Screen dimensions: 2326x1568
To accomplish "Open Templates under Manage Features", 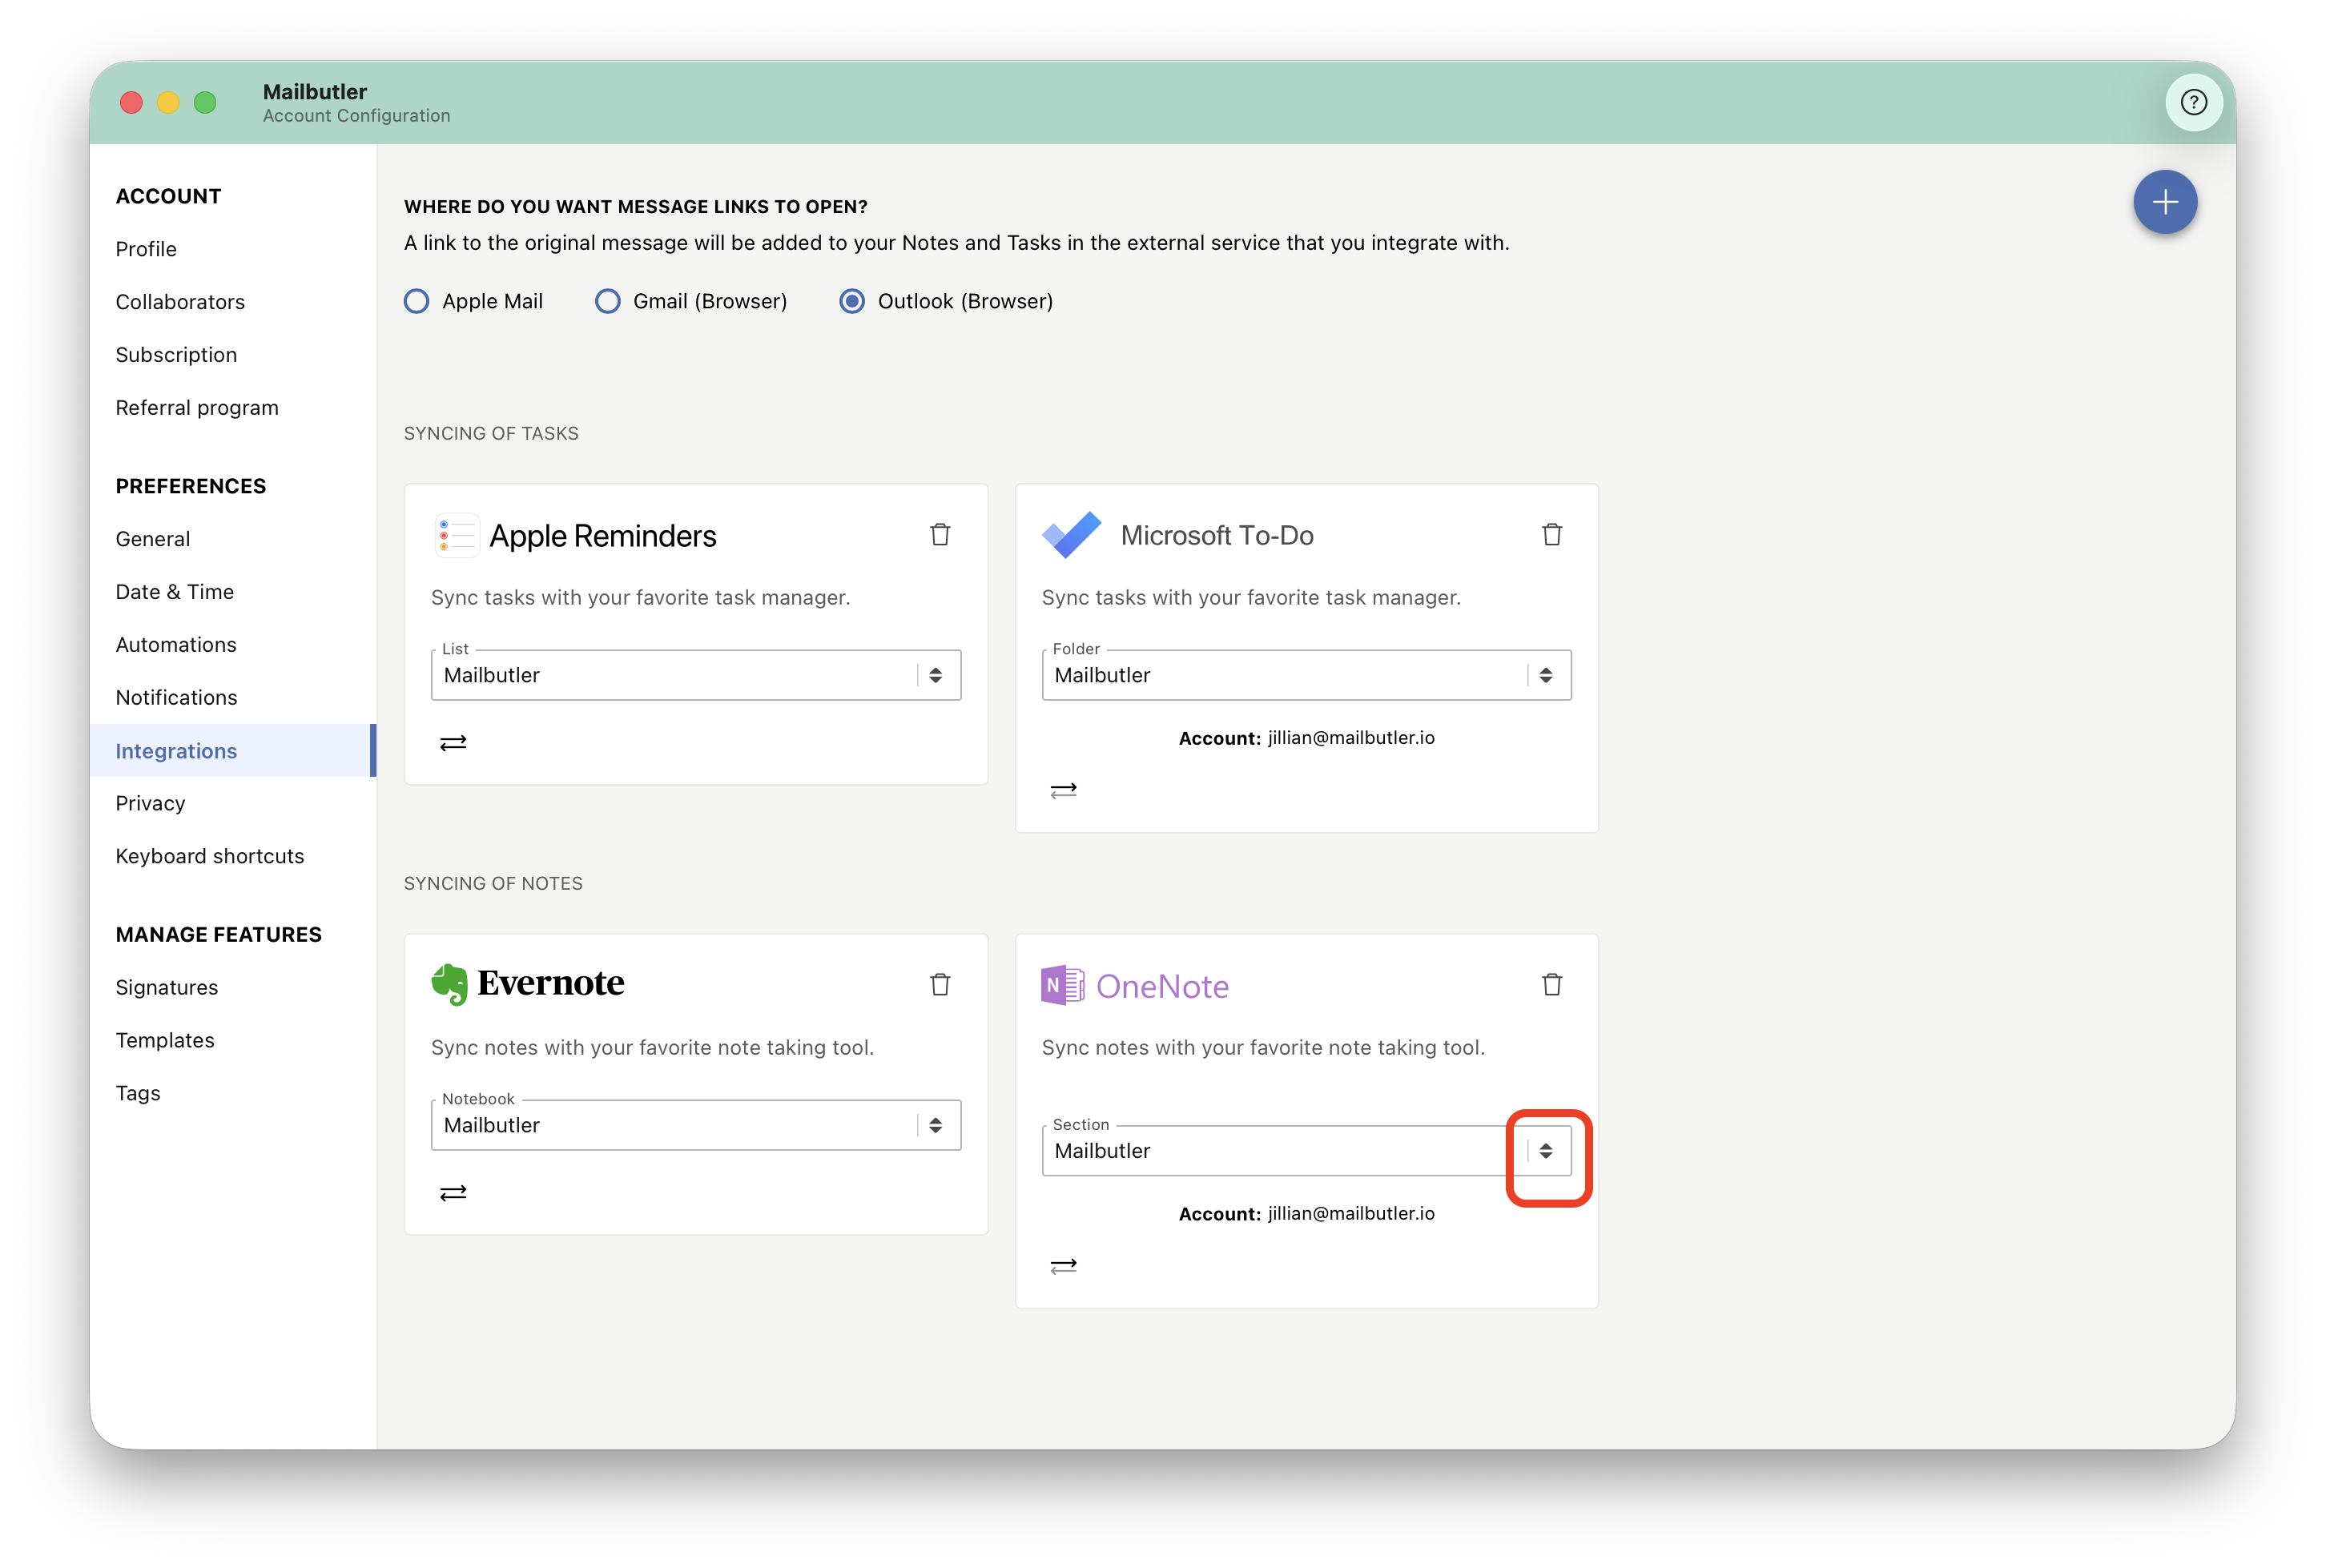I will [x=165, y=1041].
